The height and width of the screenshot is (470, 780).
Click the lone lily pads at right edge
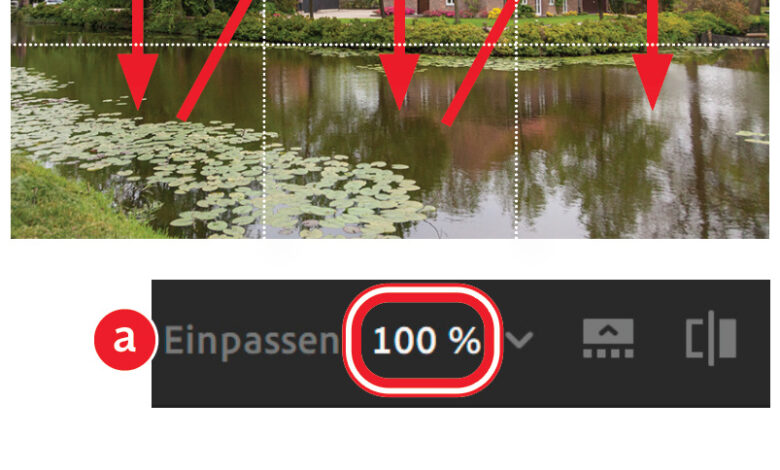(x=753, y=137)
